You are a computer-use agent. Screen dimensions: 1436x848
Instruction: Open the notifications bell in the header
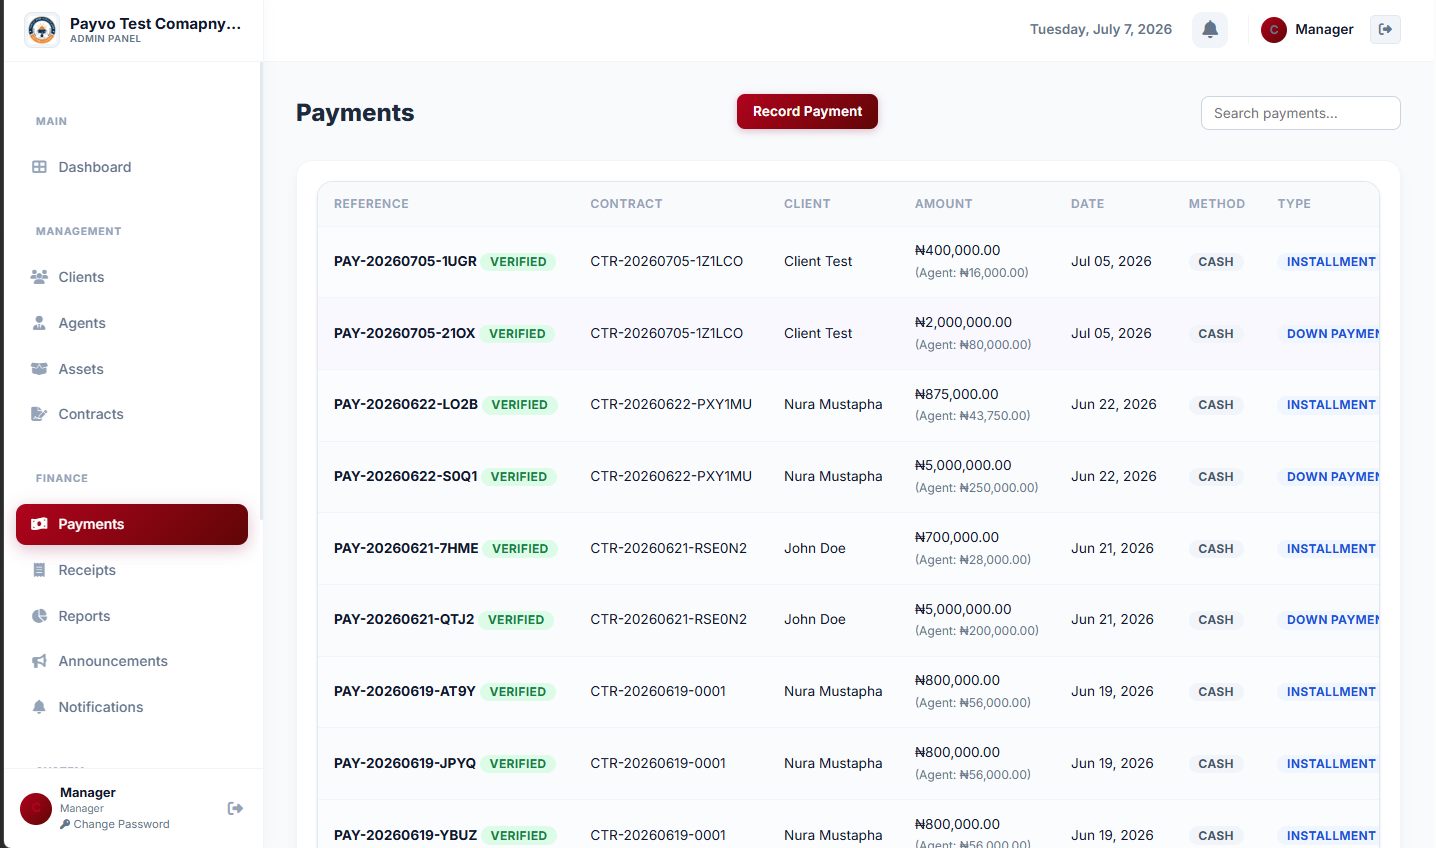coord(1210,29)
